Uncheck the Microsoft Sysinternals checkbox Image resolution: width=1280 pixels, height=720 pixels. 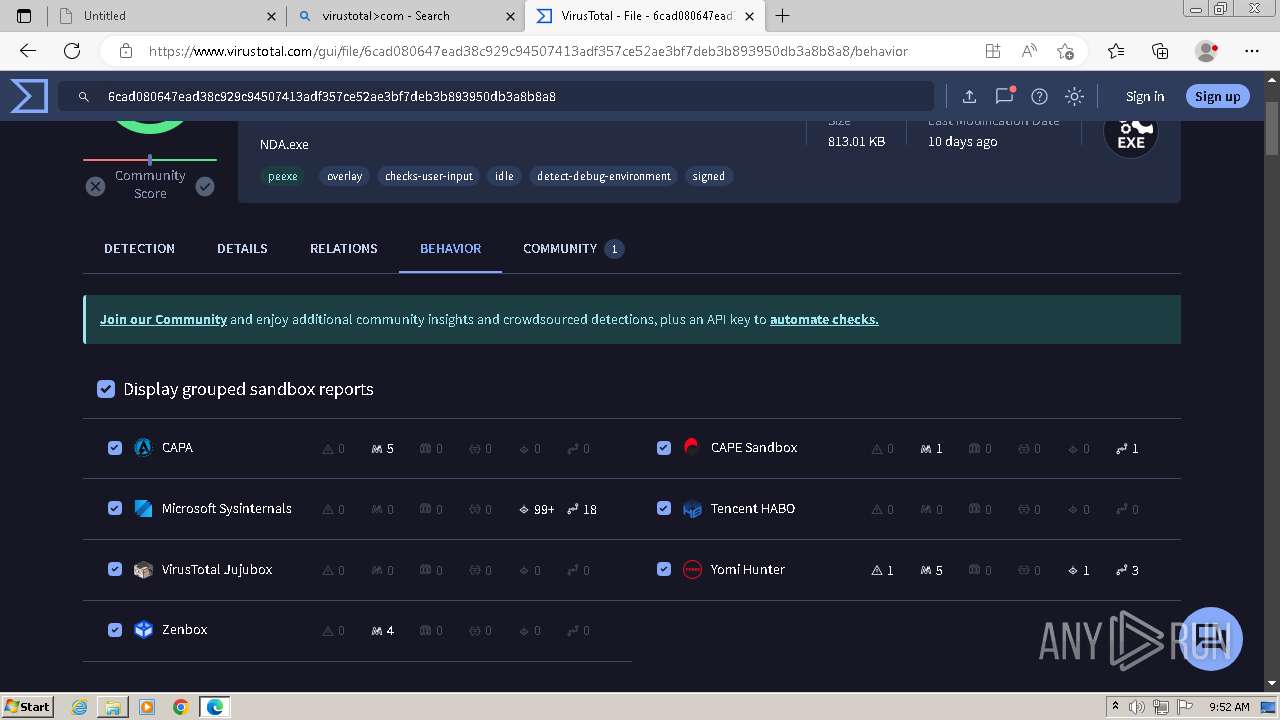[115, 508]
